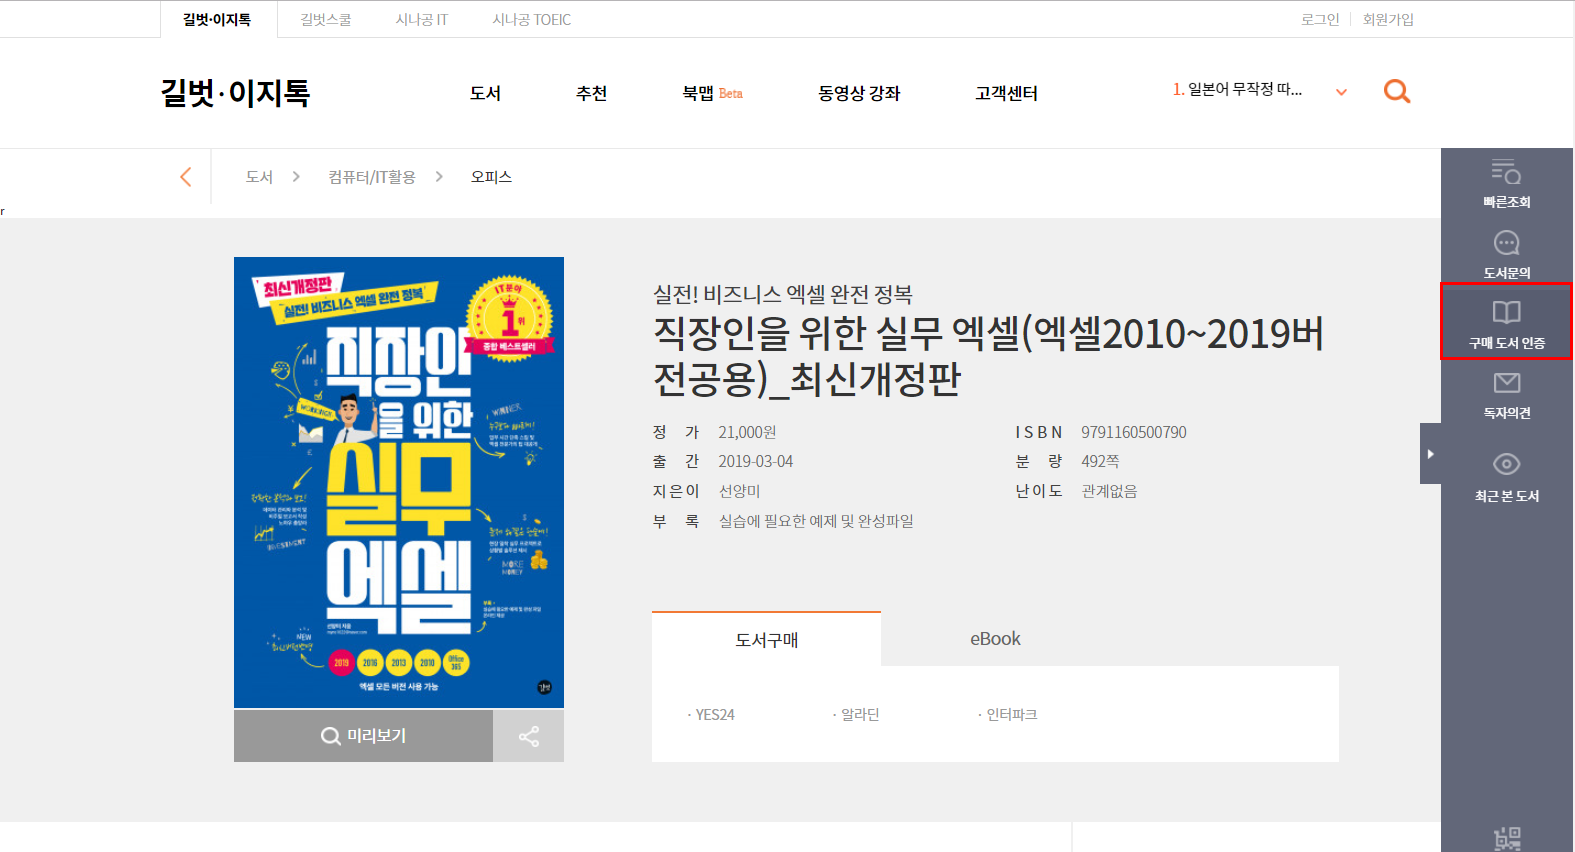Click the 미리보기 preview button
The width and height of the screenshot is (1575, 852).
click(x=363, y=737)
